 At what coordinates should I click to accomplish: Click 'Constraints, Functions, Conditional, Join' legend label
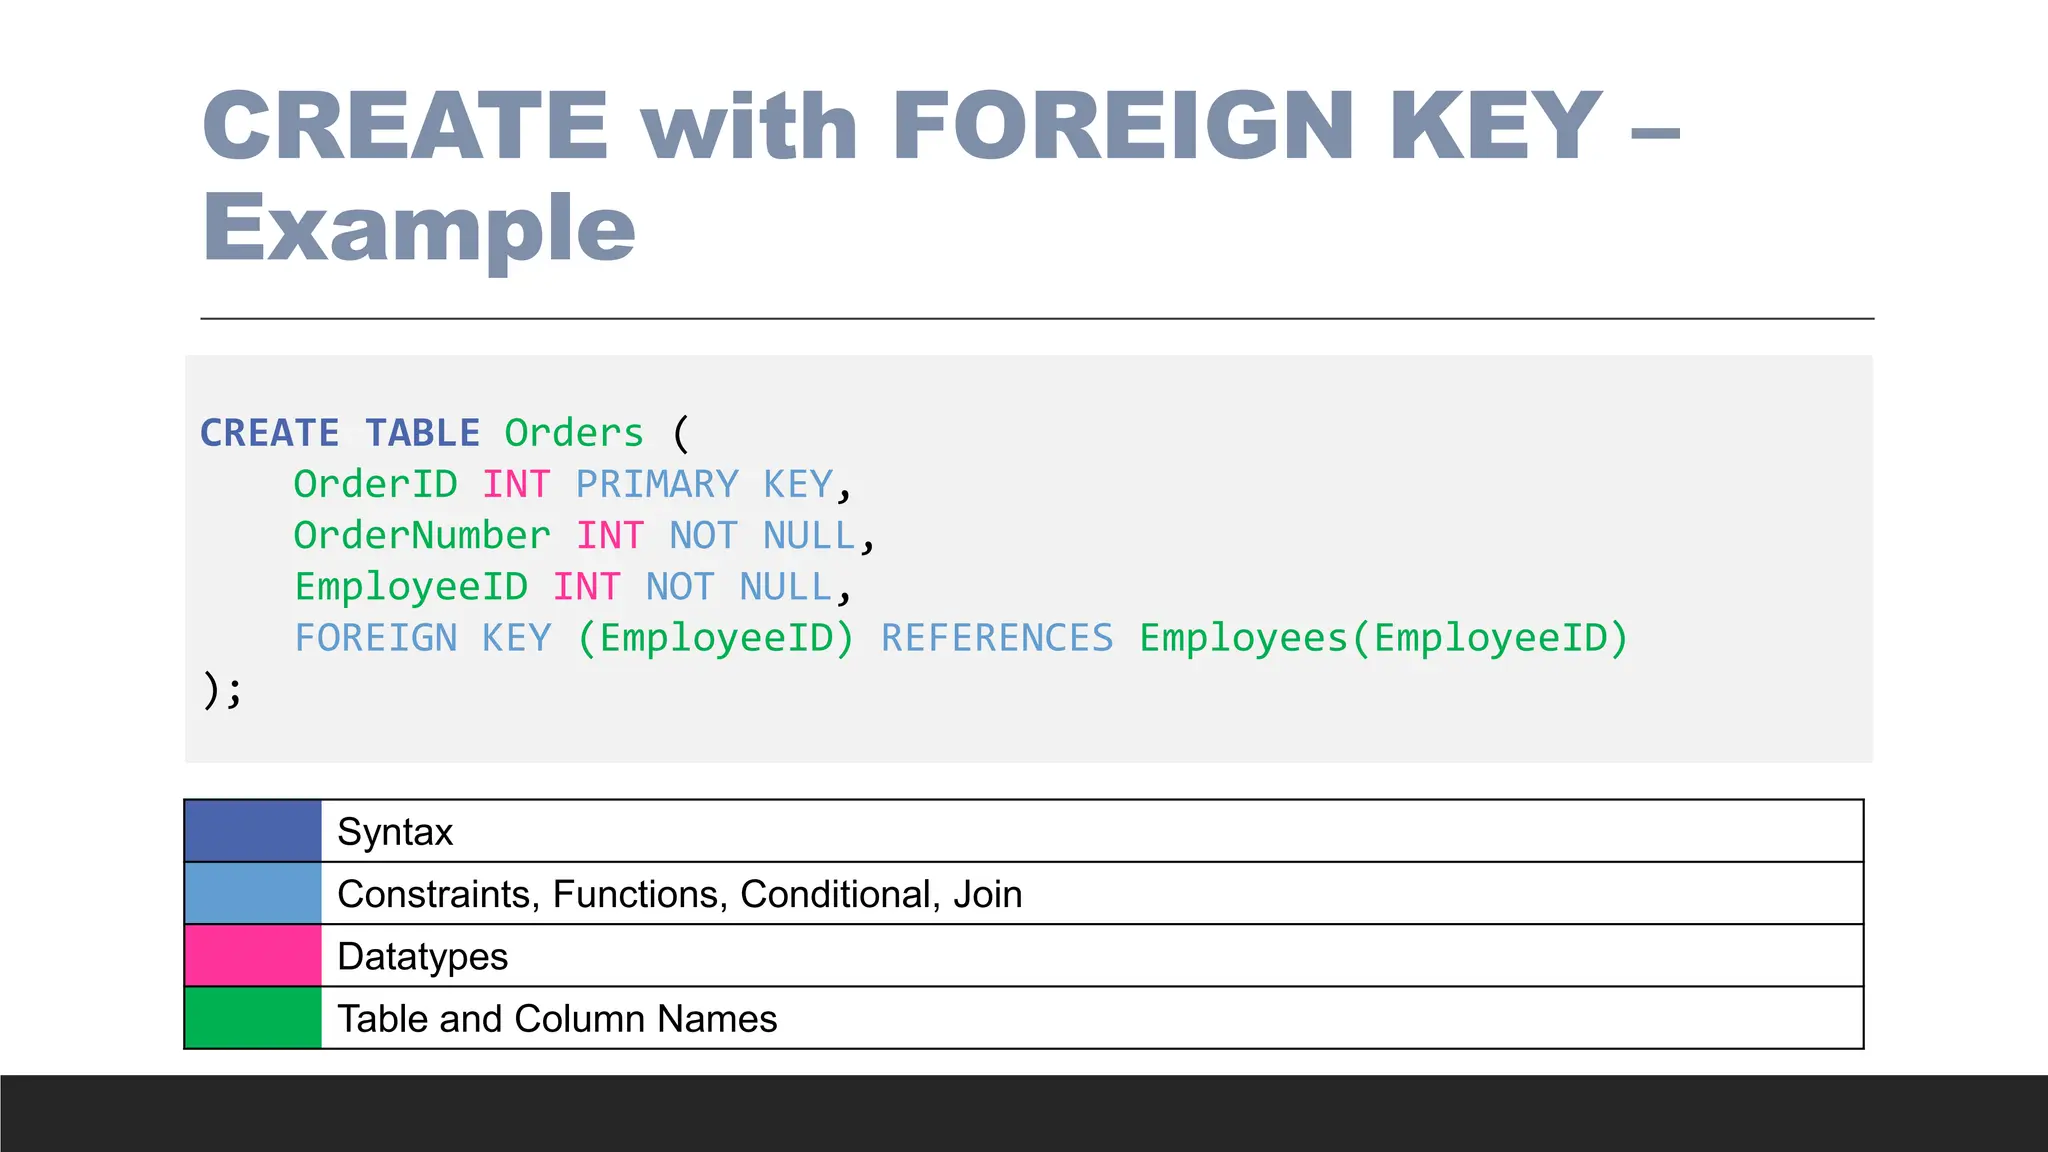[x=680, y=894]
